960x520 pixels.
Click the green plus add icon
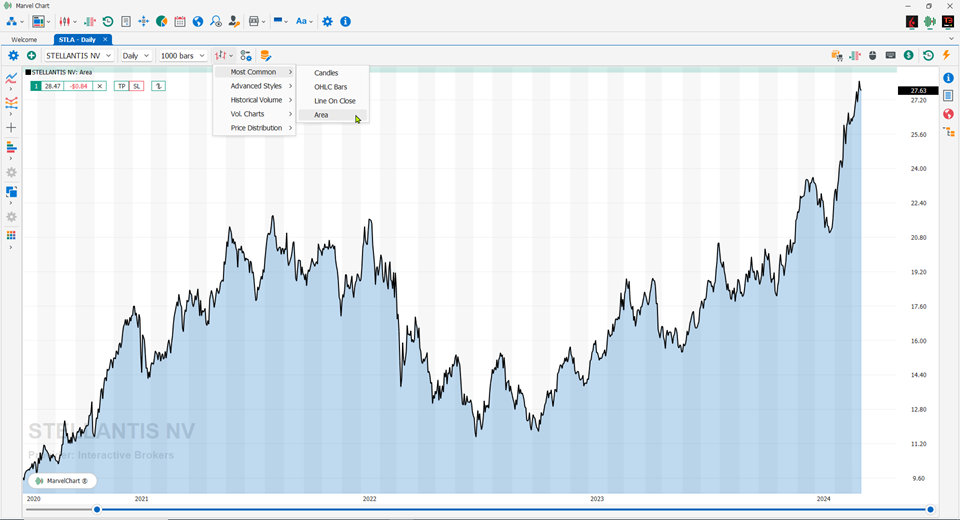click(31, 56)
